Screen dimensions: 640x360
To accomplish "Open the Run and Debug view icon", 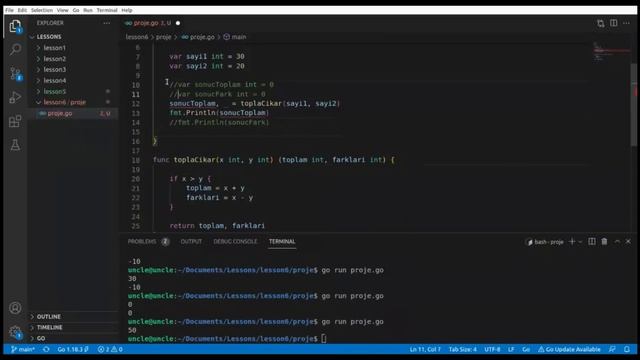I will click(15, 97).
